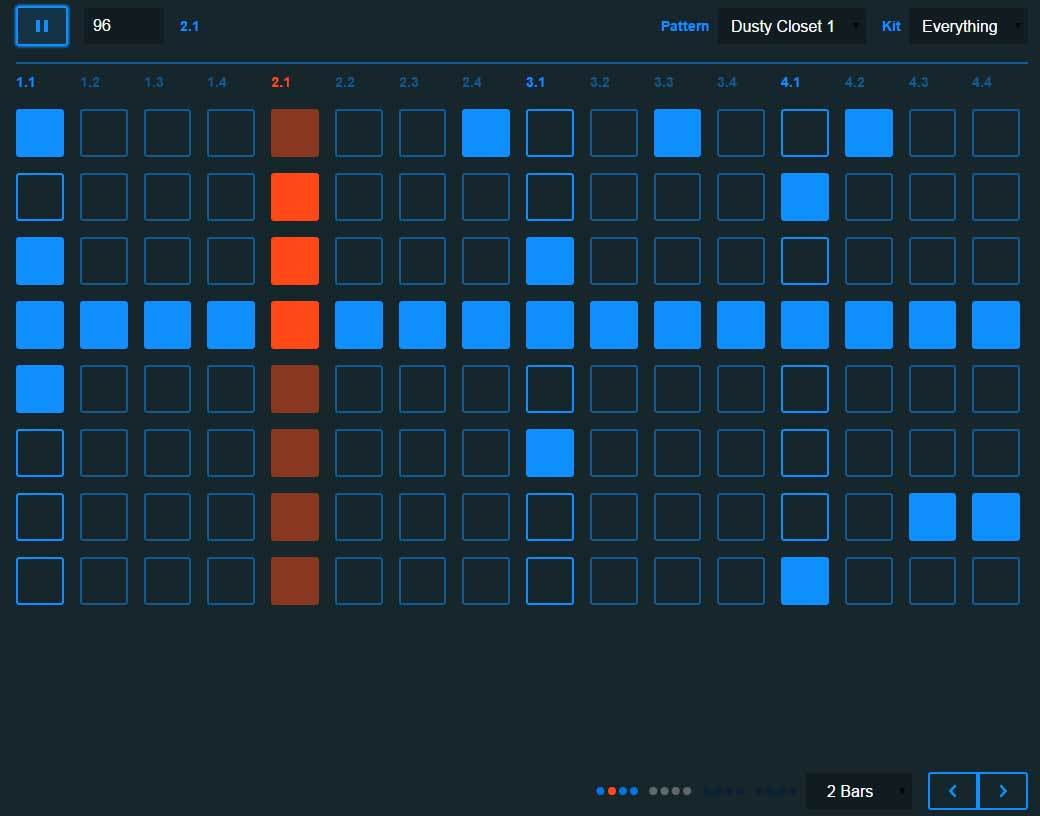The image size is (1040, 816).
Task: Turn off bottom-row active step under 4.1
Action: click(805, 581)
